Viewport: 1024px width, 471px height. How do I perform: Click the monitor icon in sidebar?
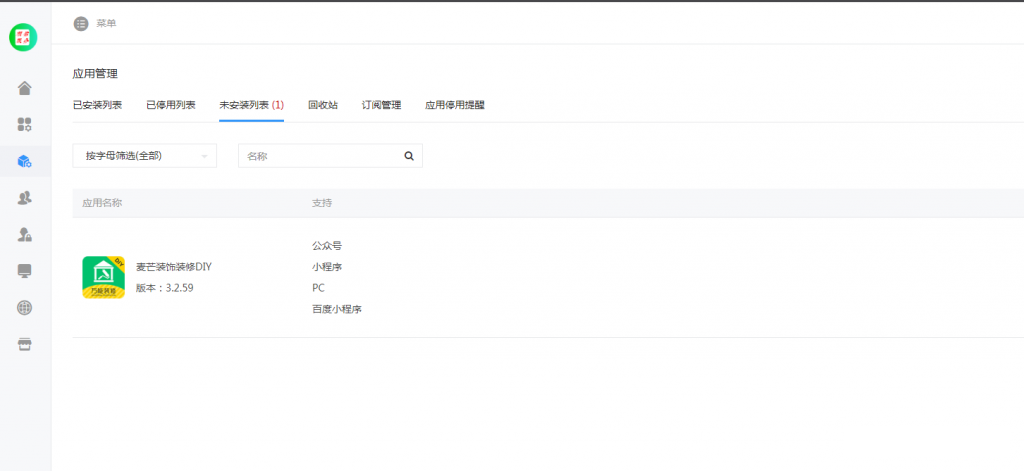25,271
